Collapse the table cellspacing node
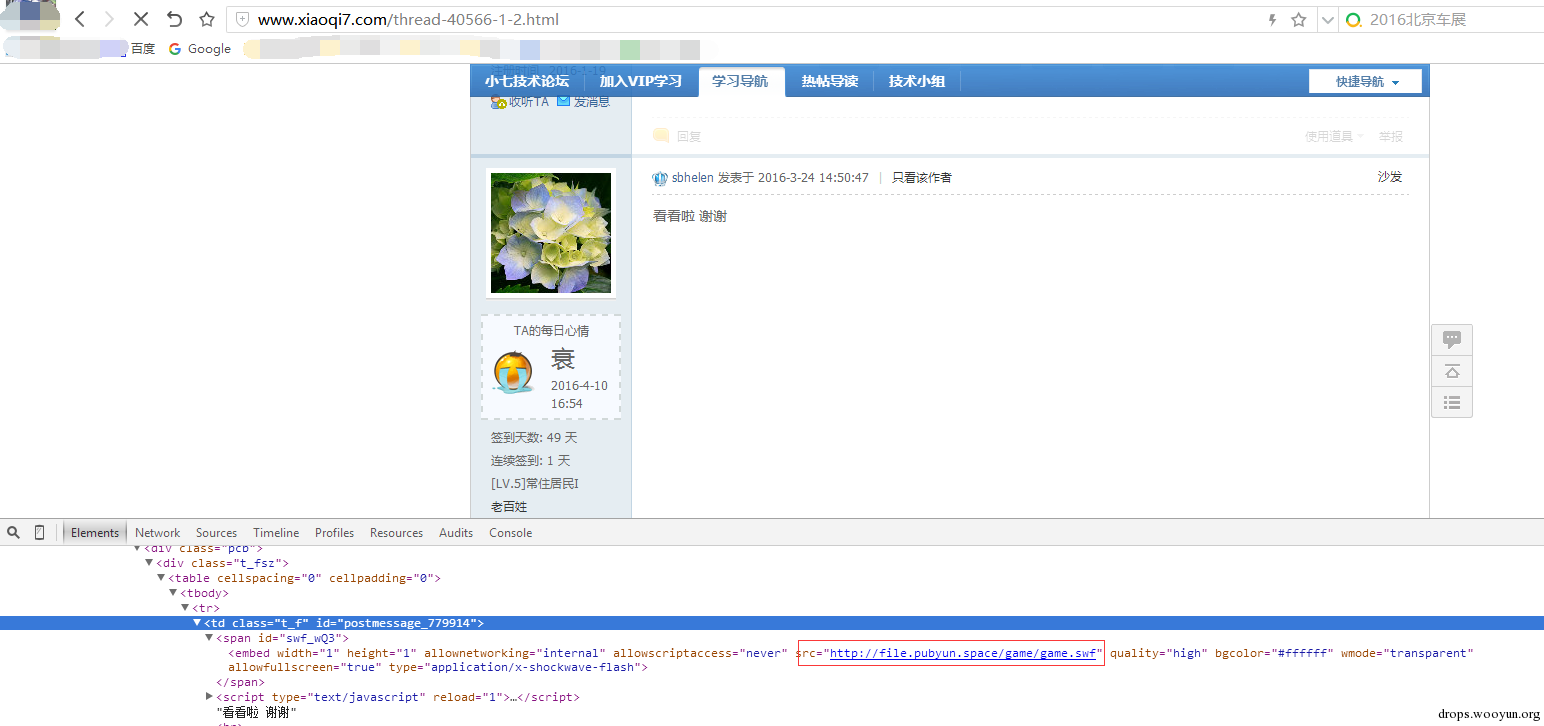Viewport: 1544px width, 726px height. [161, 578]
